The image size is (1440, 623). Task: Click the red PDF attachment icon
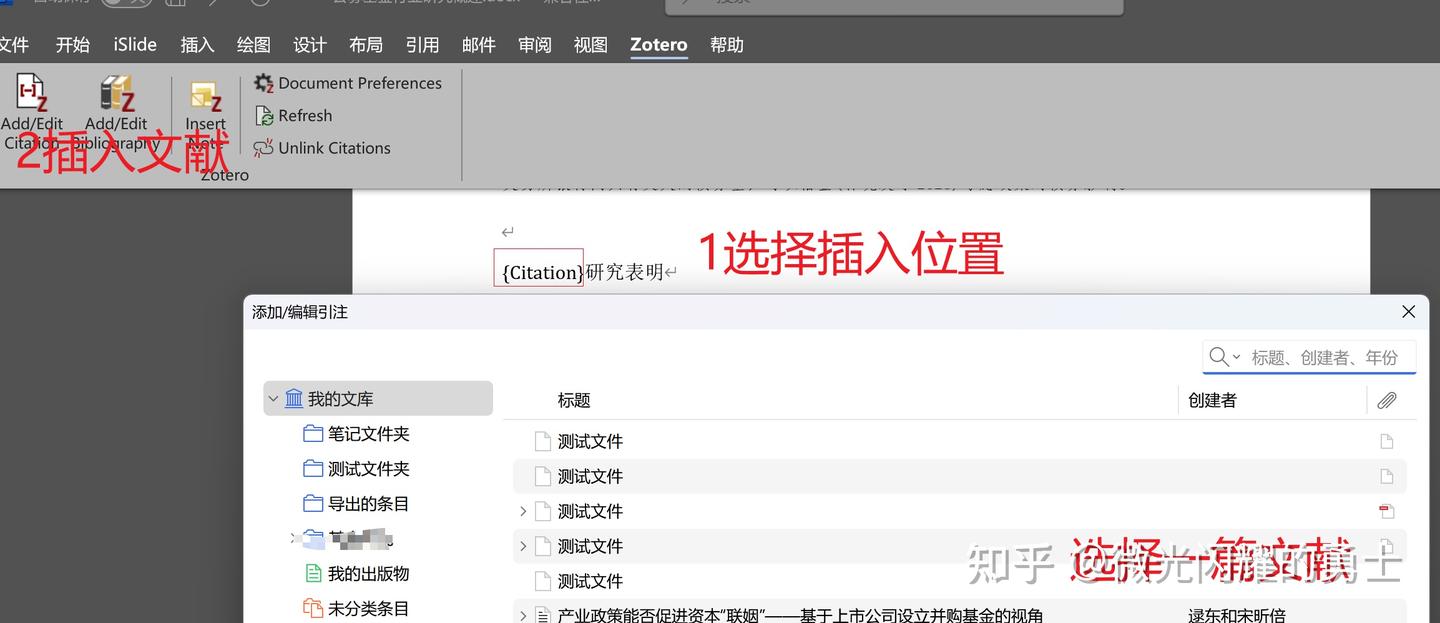pos(1386,511)
